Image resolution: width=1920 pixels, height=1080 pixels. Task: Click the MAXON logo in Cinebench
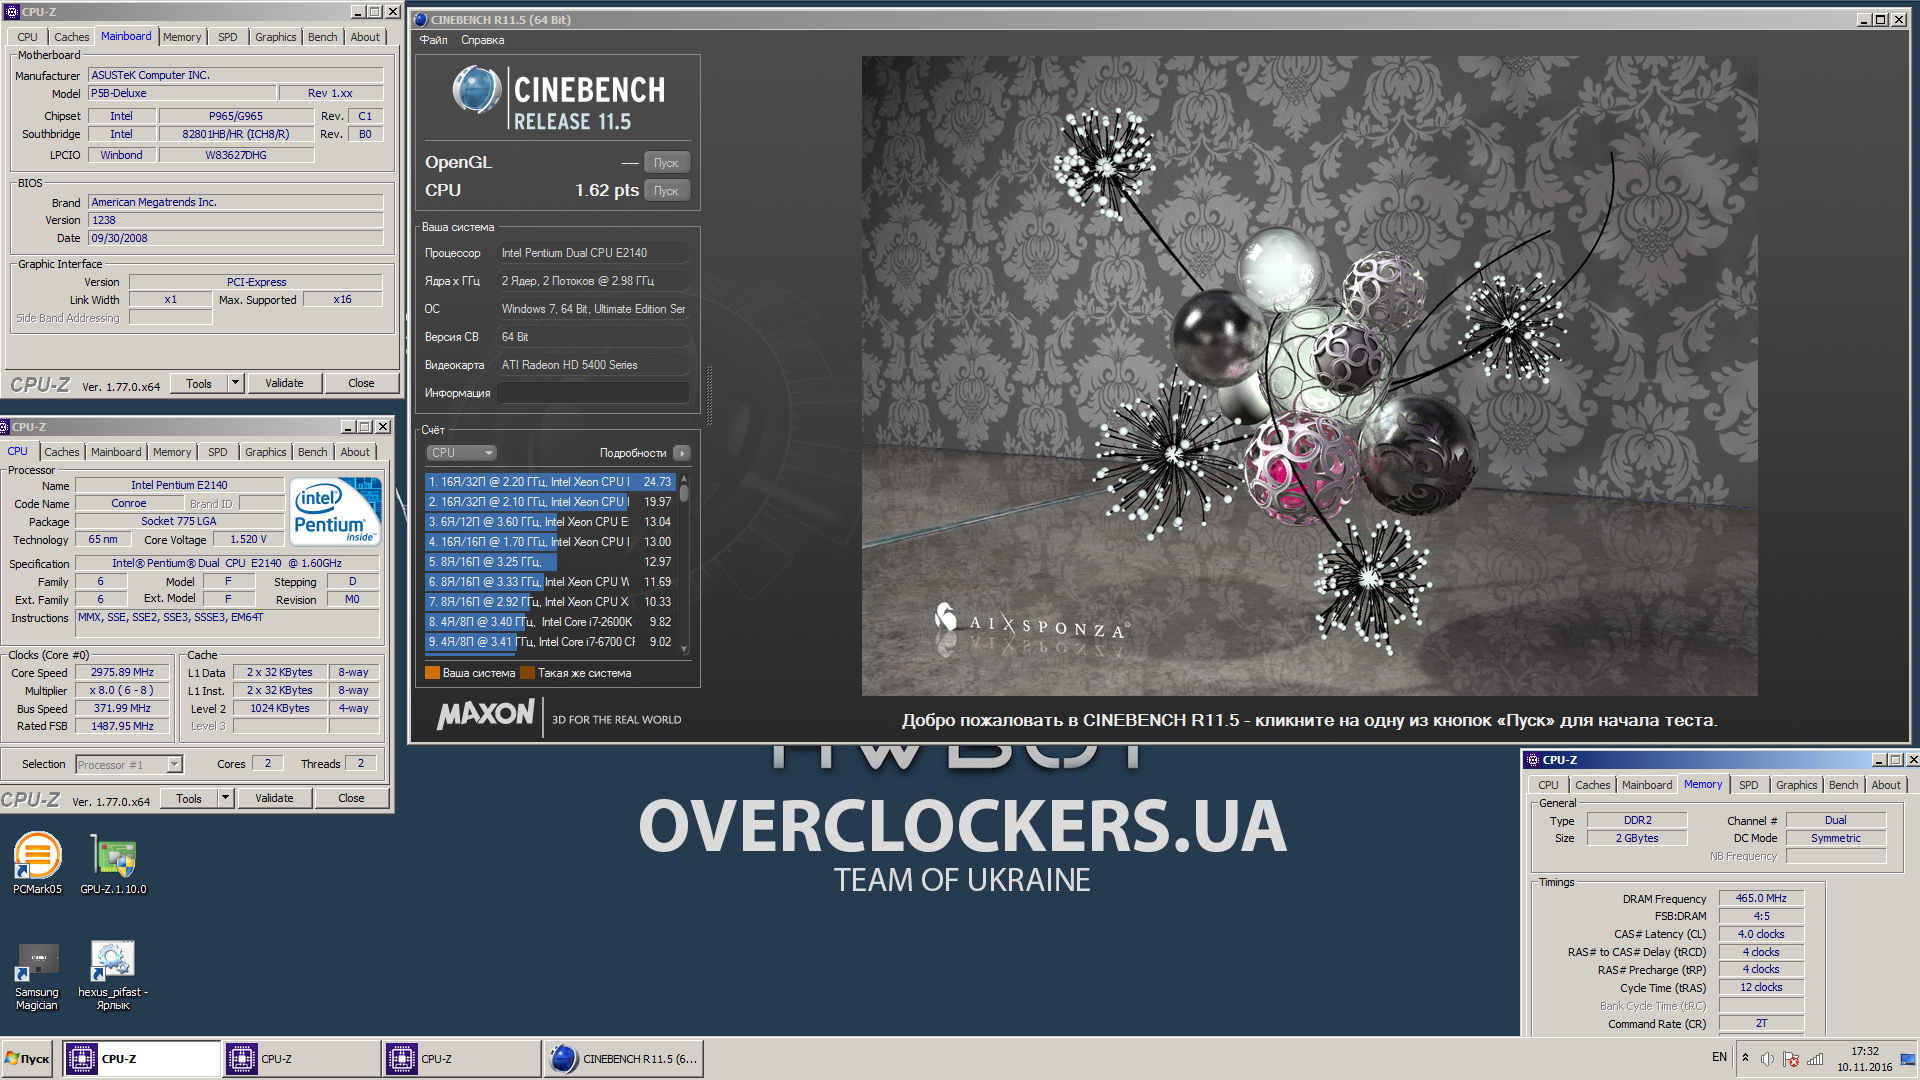(x=486, y=714)
